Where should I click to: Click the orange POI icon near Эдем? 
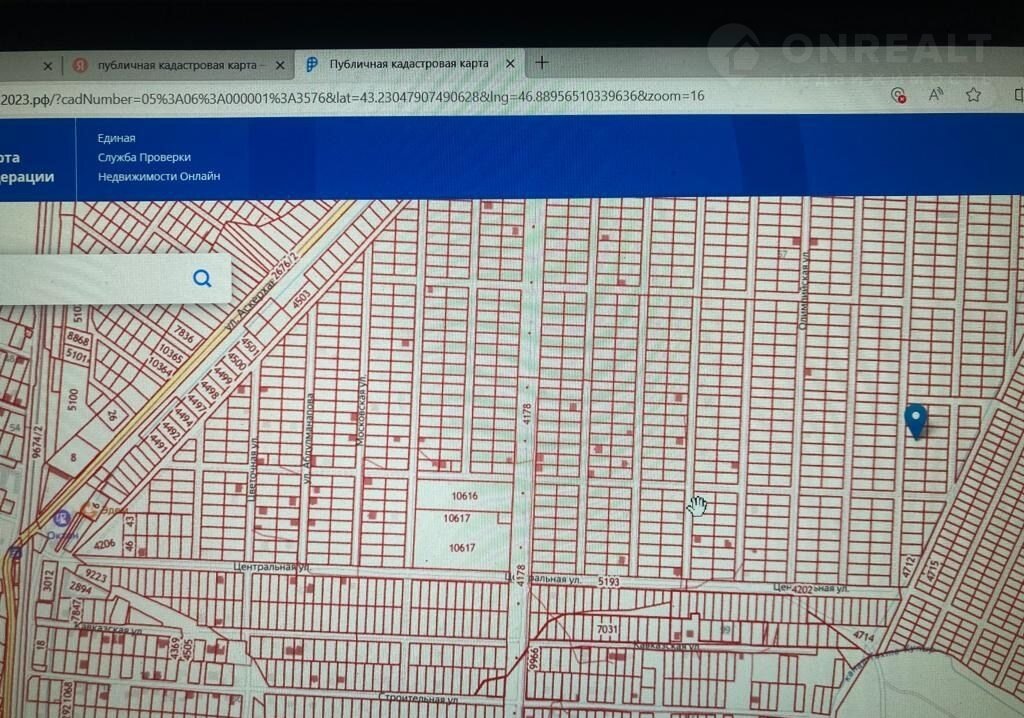90,509
